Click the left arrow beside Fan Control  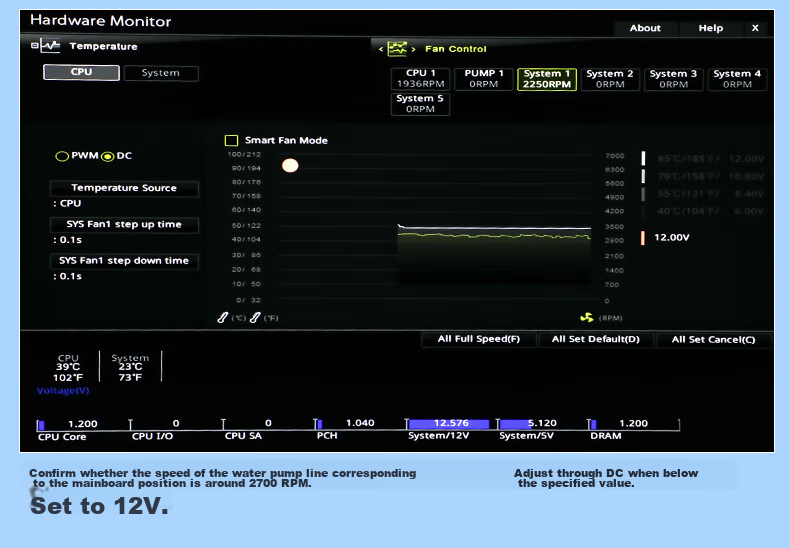(381, 49)
